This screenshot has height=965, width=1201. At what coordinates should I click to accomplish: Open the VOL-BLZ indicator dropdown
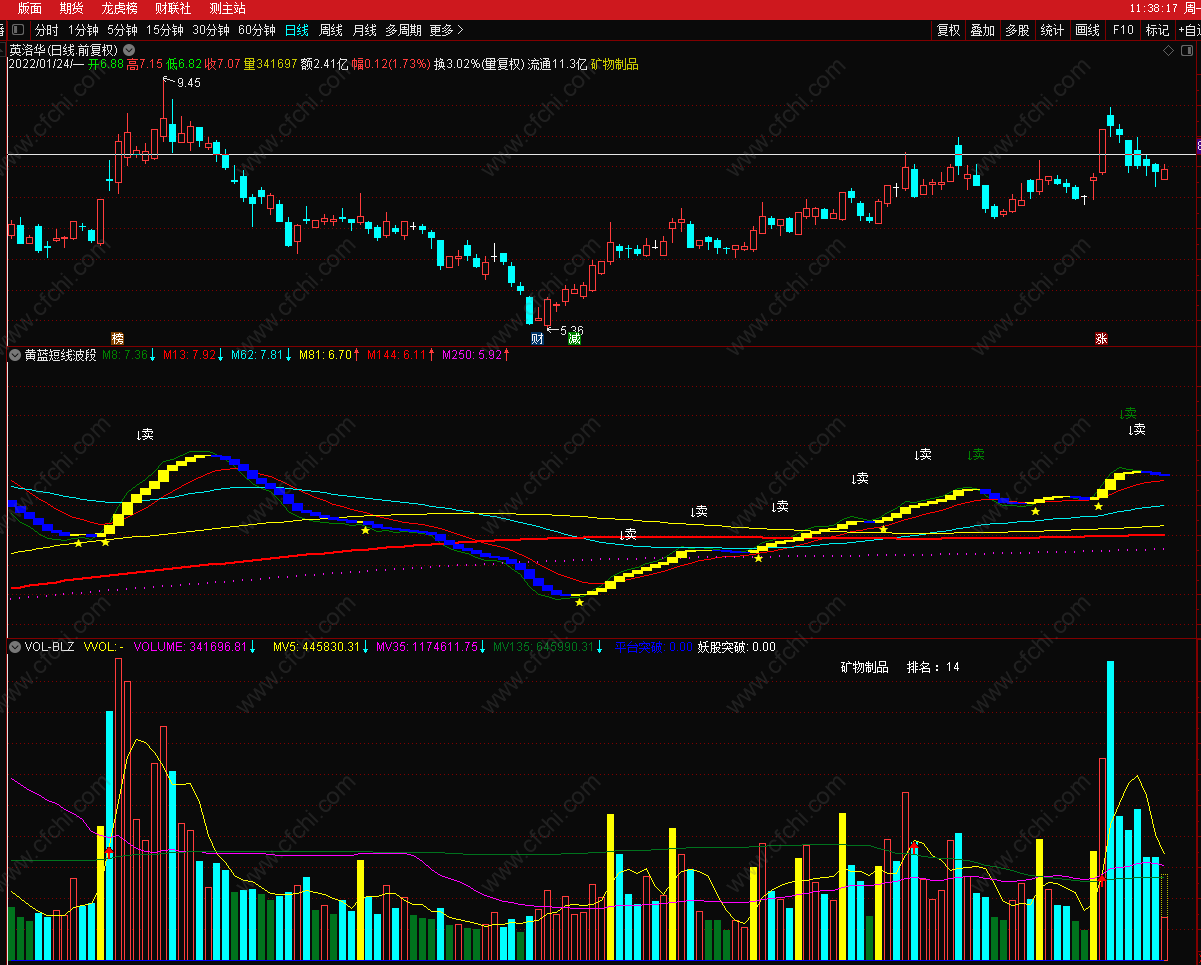(x=15, y=647)
